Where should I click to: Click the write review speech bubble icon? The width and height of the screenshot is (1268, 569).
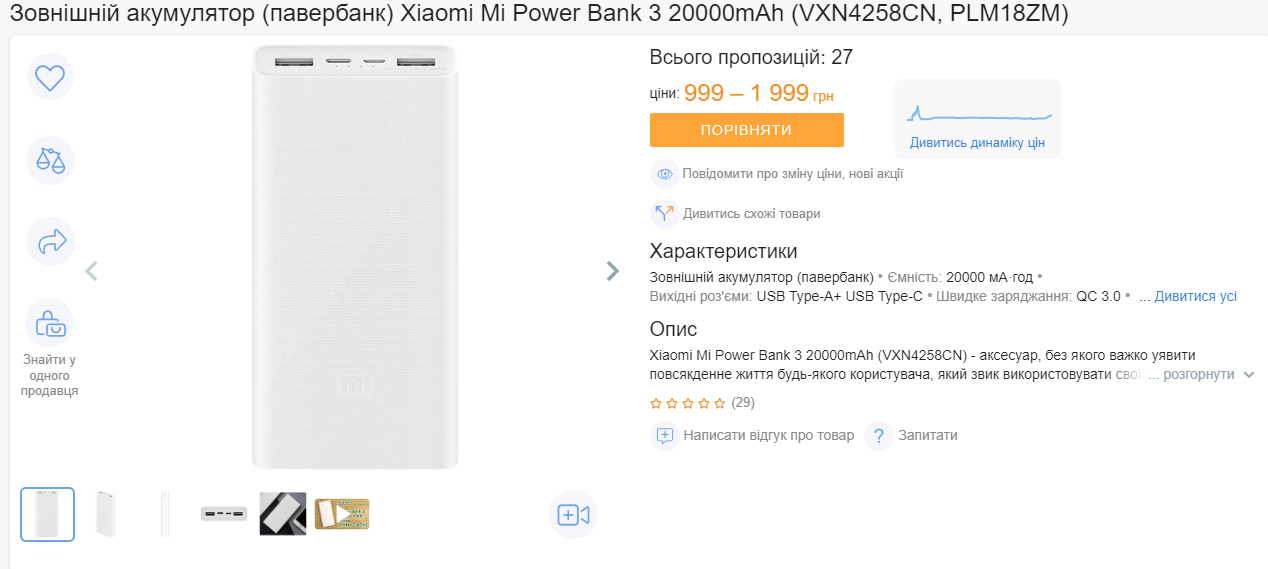[x=665, y=436]
